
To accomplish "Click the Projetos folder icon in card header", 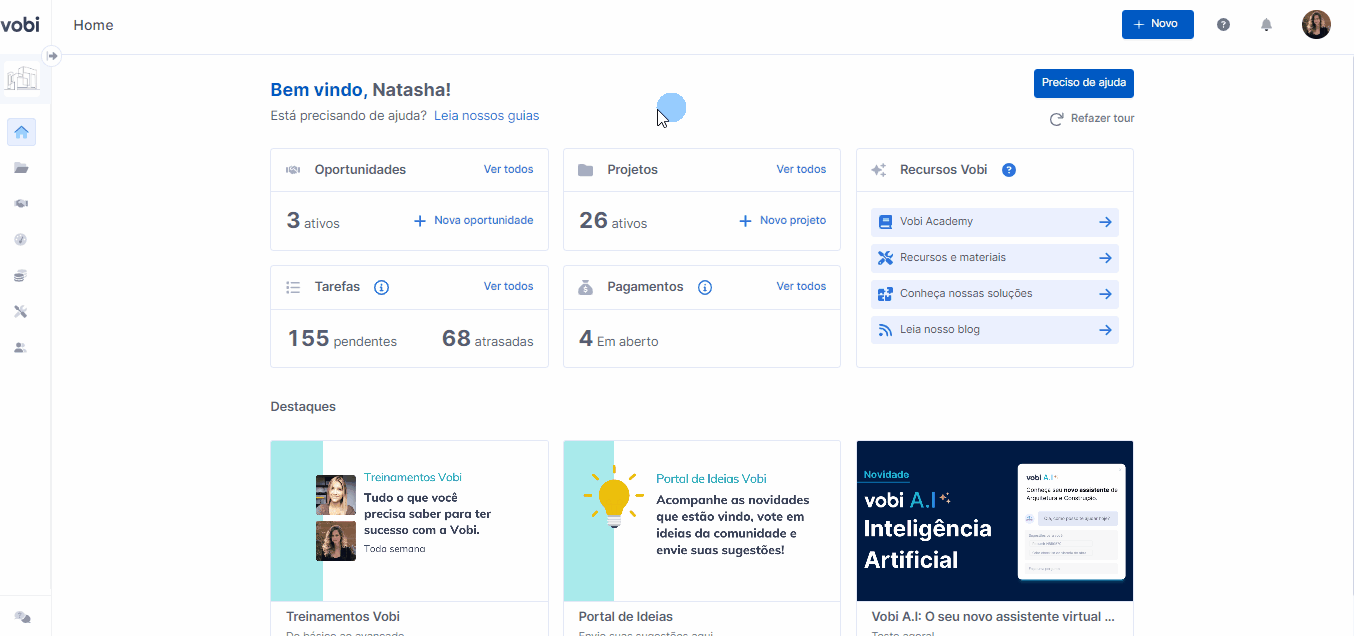I will coord(586,170).
